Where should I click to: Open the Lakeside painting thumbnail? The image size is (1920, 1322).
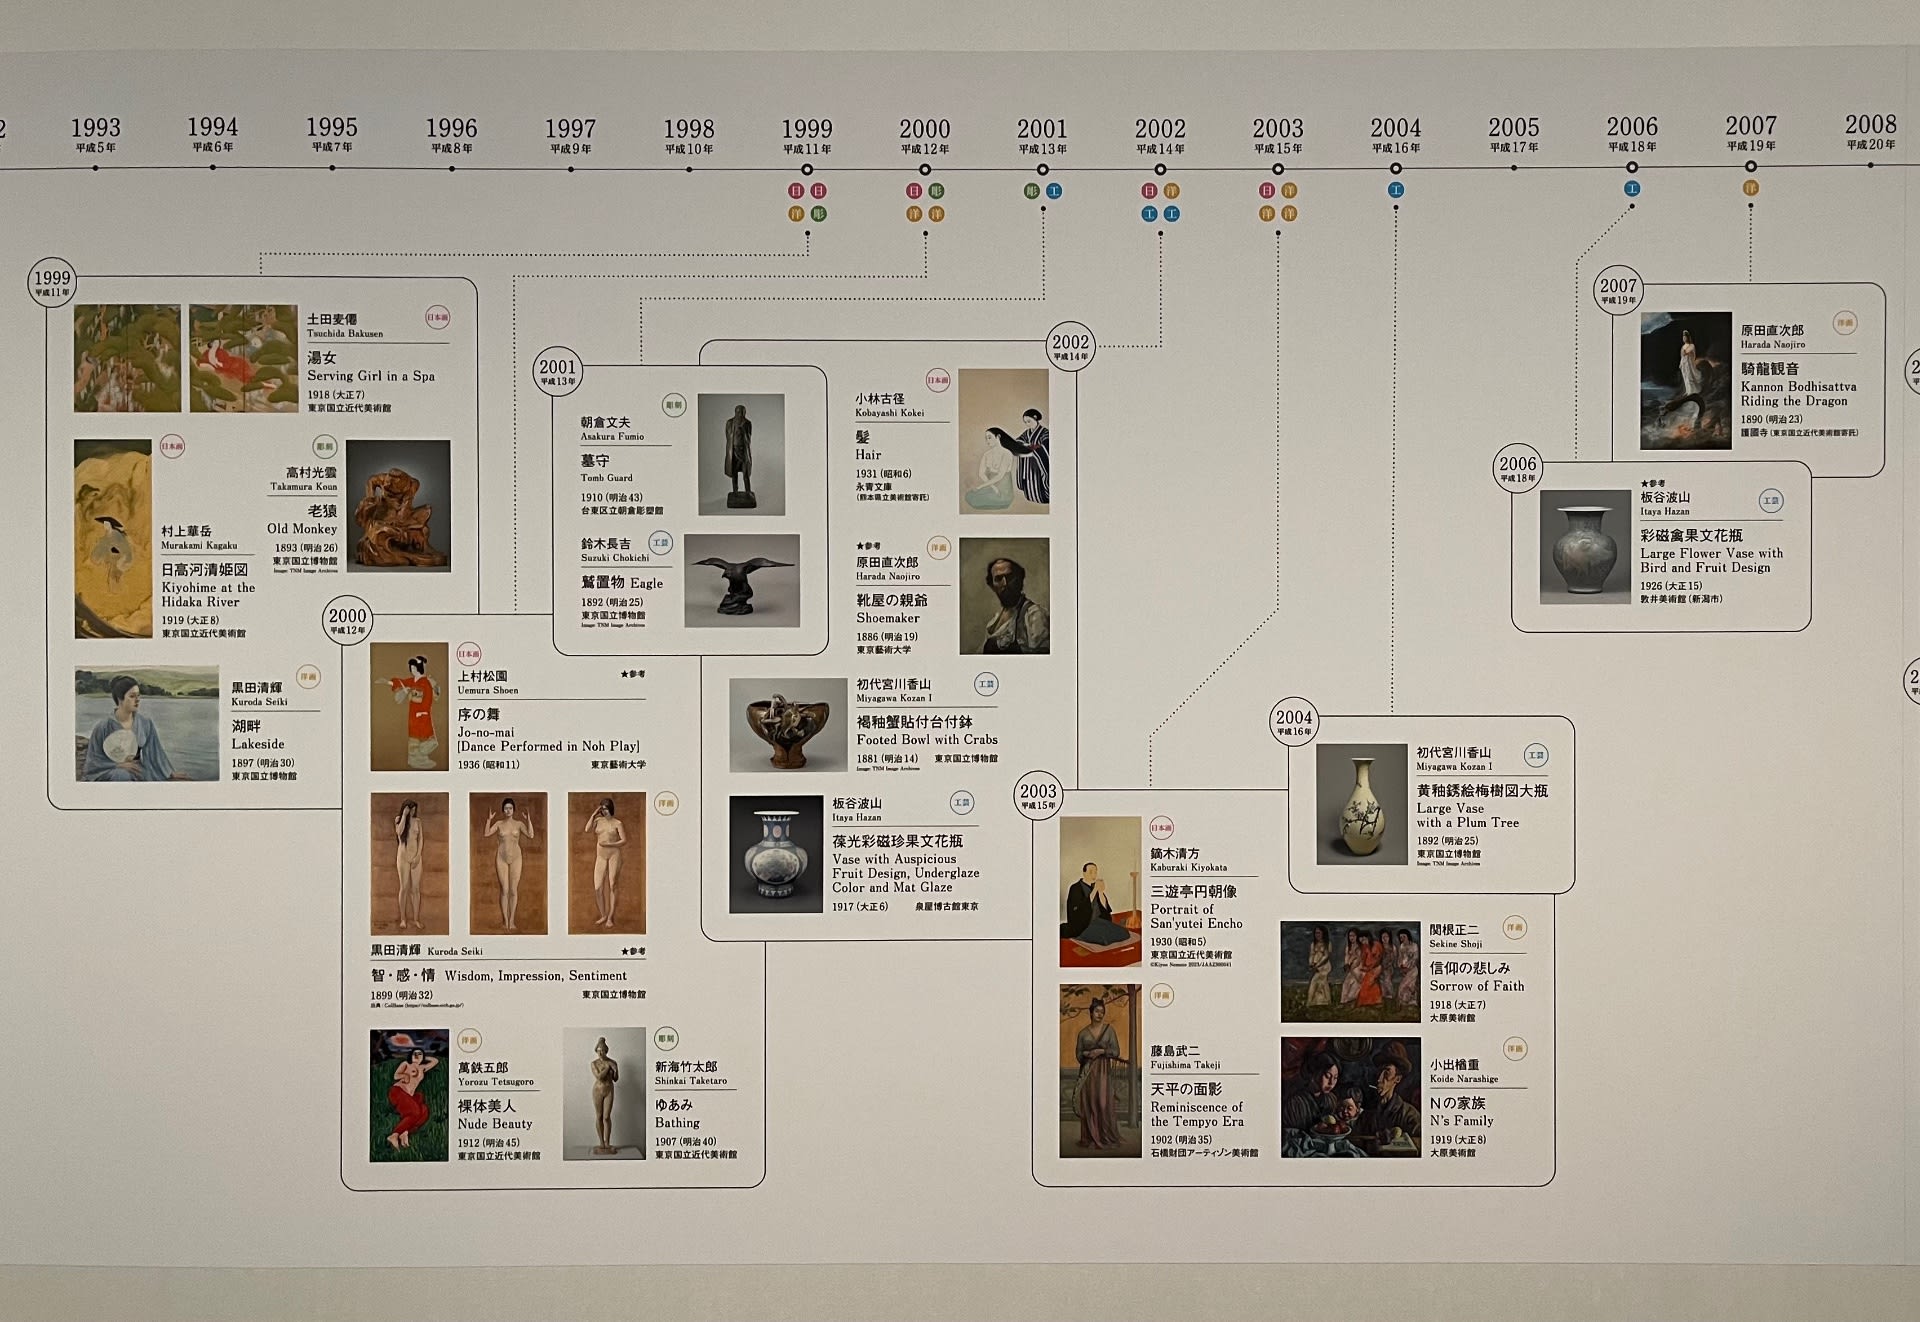click(x=147, y=724)
